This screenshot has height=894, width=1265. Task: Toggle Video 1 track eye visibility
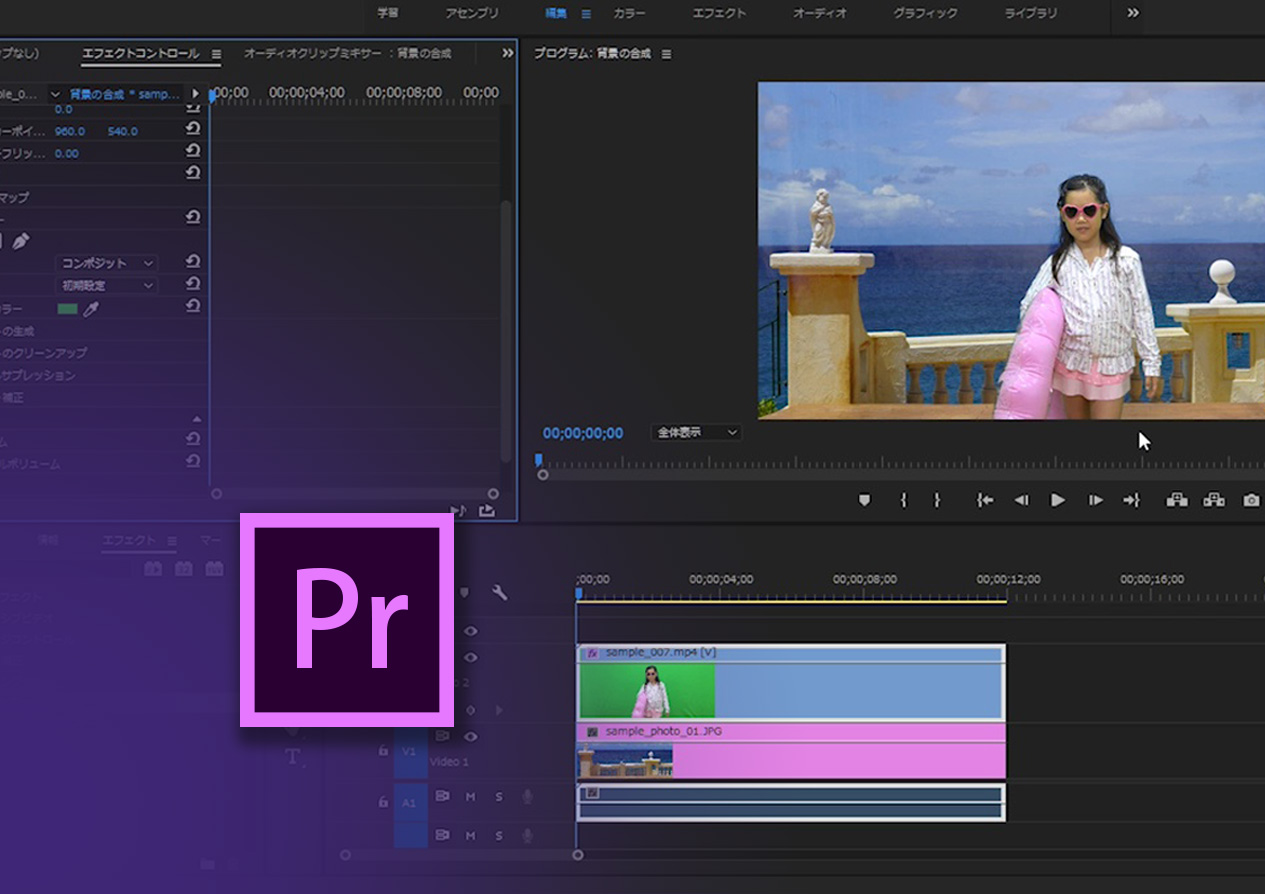click(x=470, y=737)
